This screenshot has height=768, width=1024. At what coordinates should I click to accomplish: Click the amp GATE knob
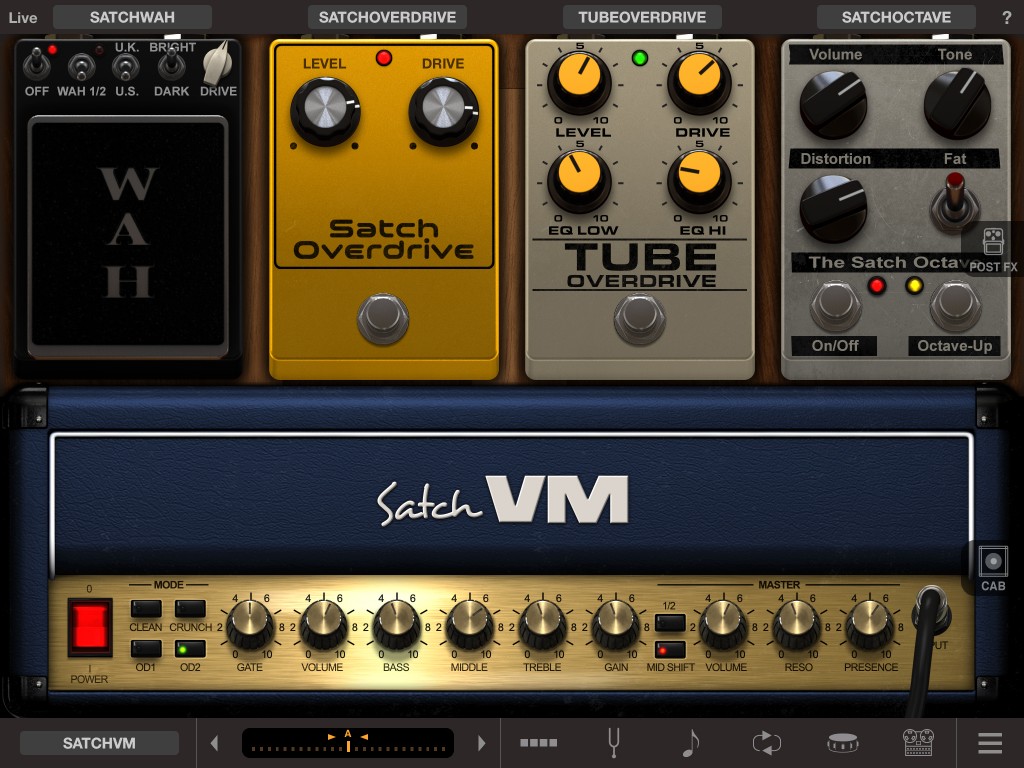coord(249,624)
